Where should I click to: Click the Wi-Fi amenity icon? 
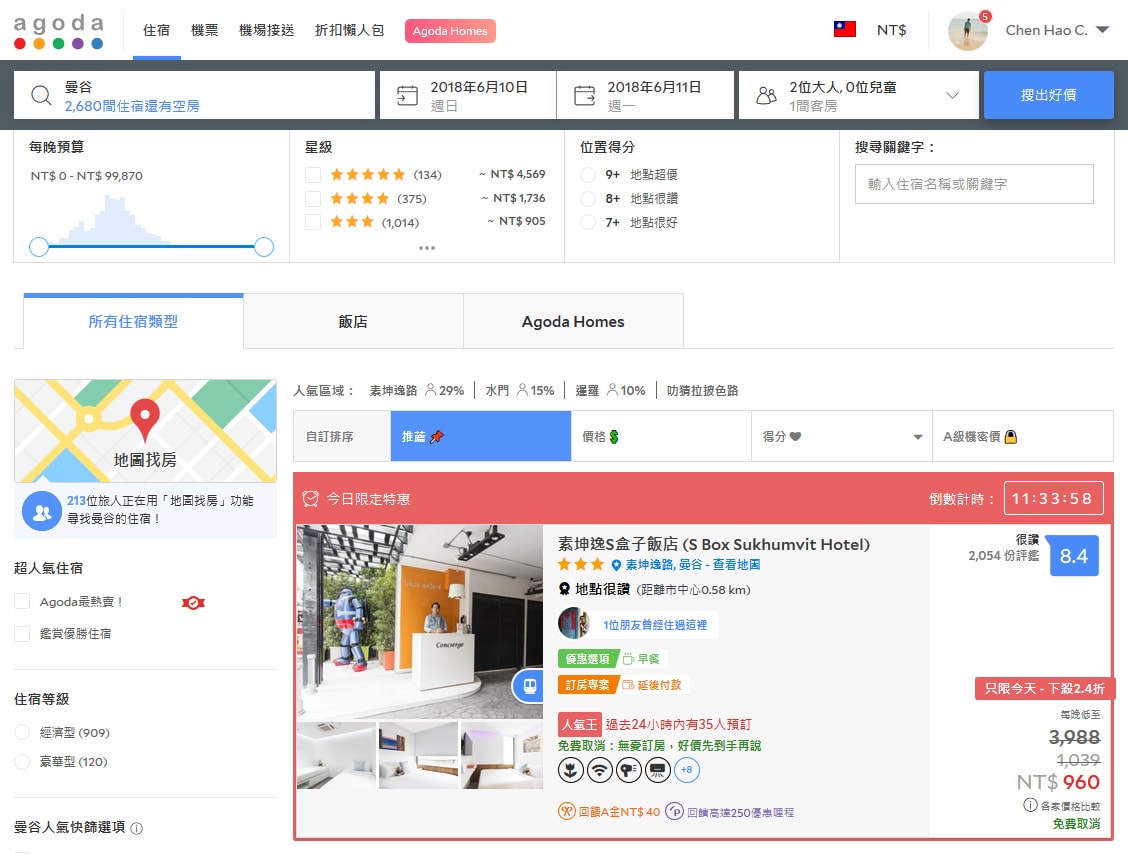(600, 770)
